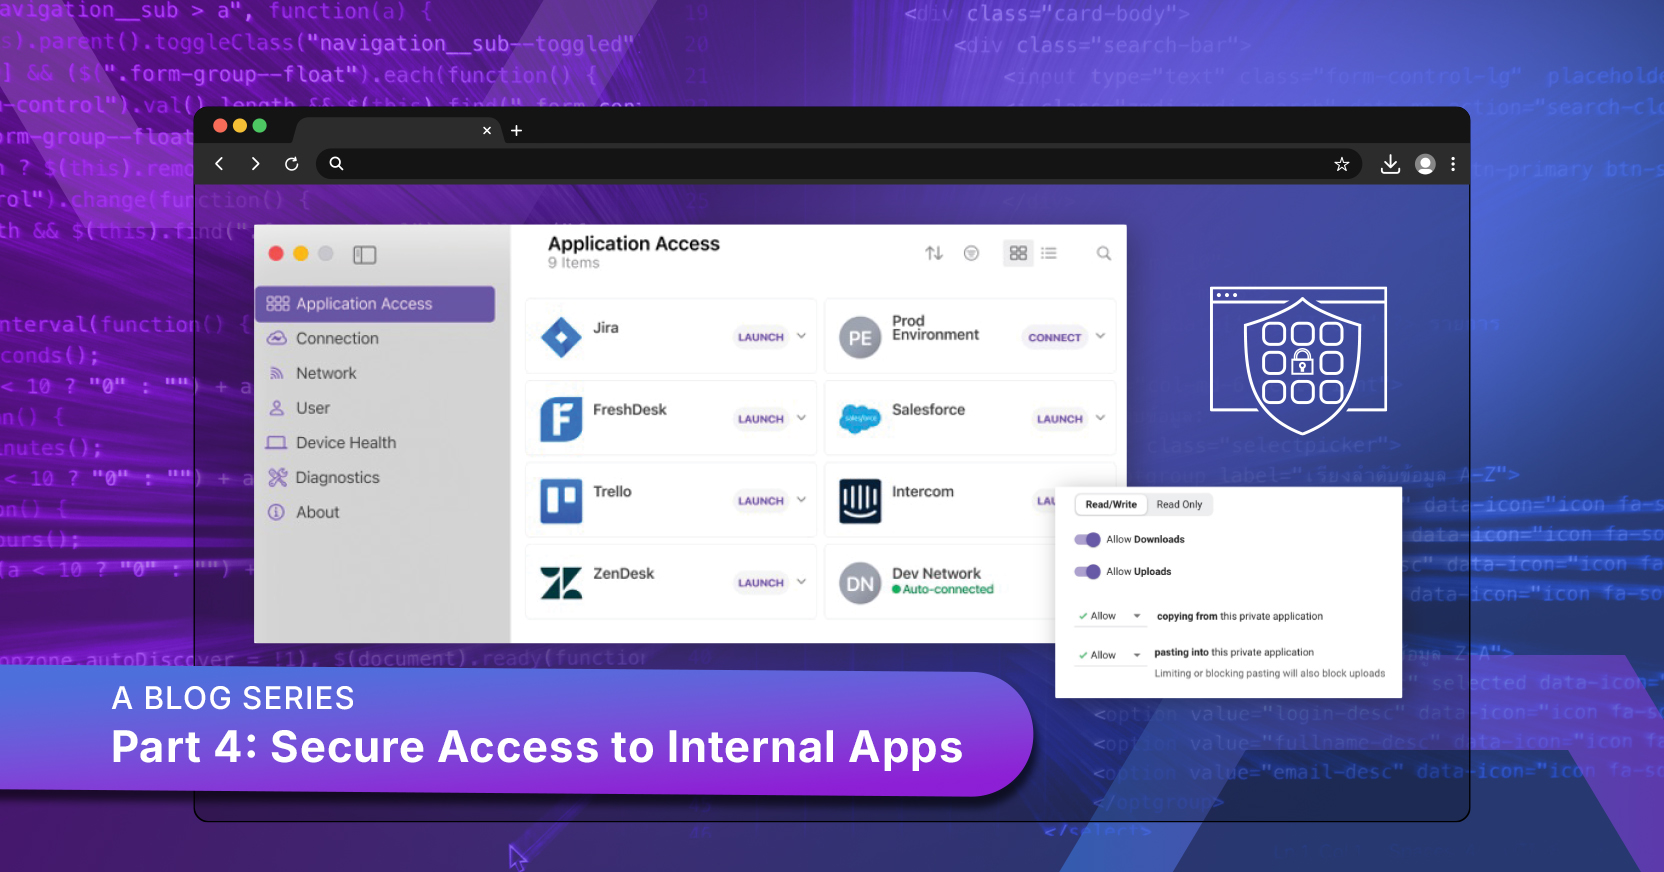
Task: Reload the page with the refresh icon
Action: (292, 164)
